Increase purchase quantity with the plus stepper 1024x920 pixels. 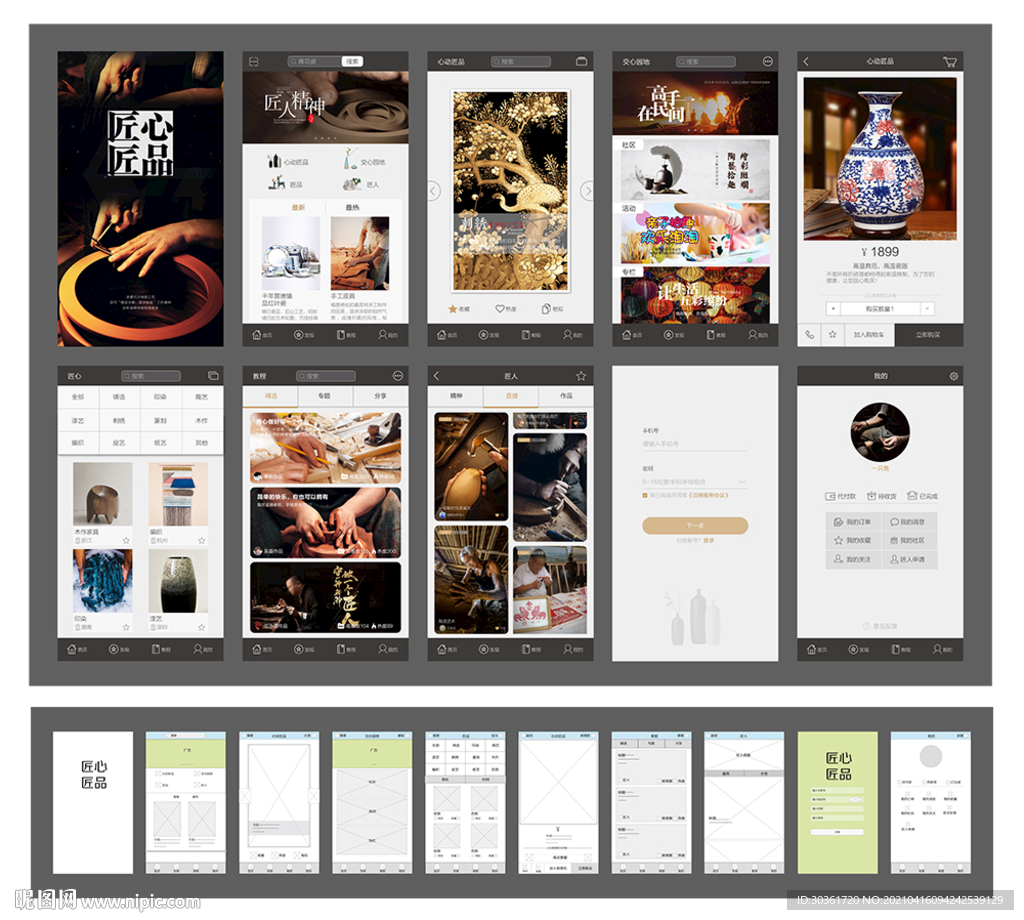pos(833,309)
